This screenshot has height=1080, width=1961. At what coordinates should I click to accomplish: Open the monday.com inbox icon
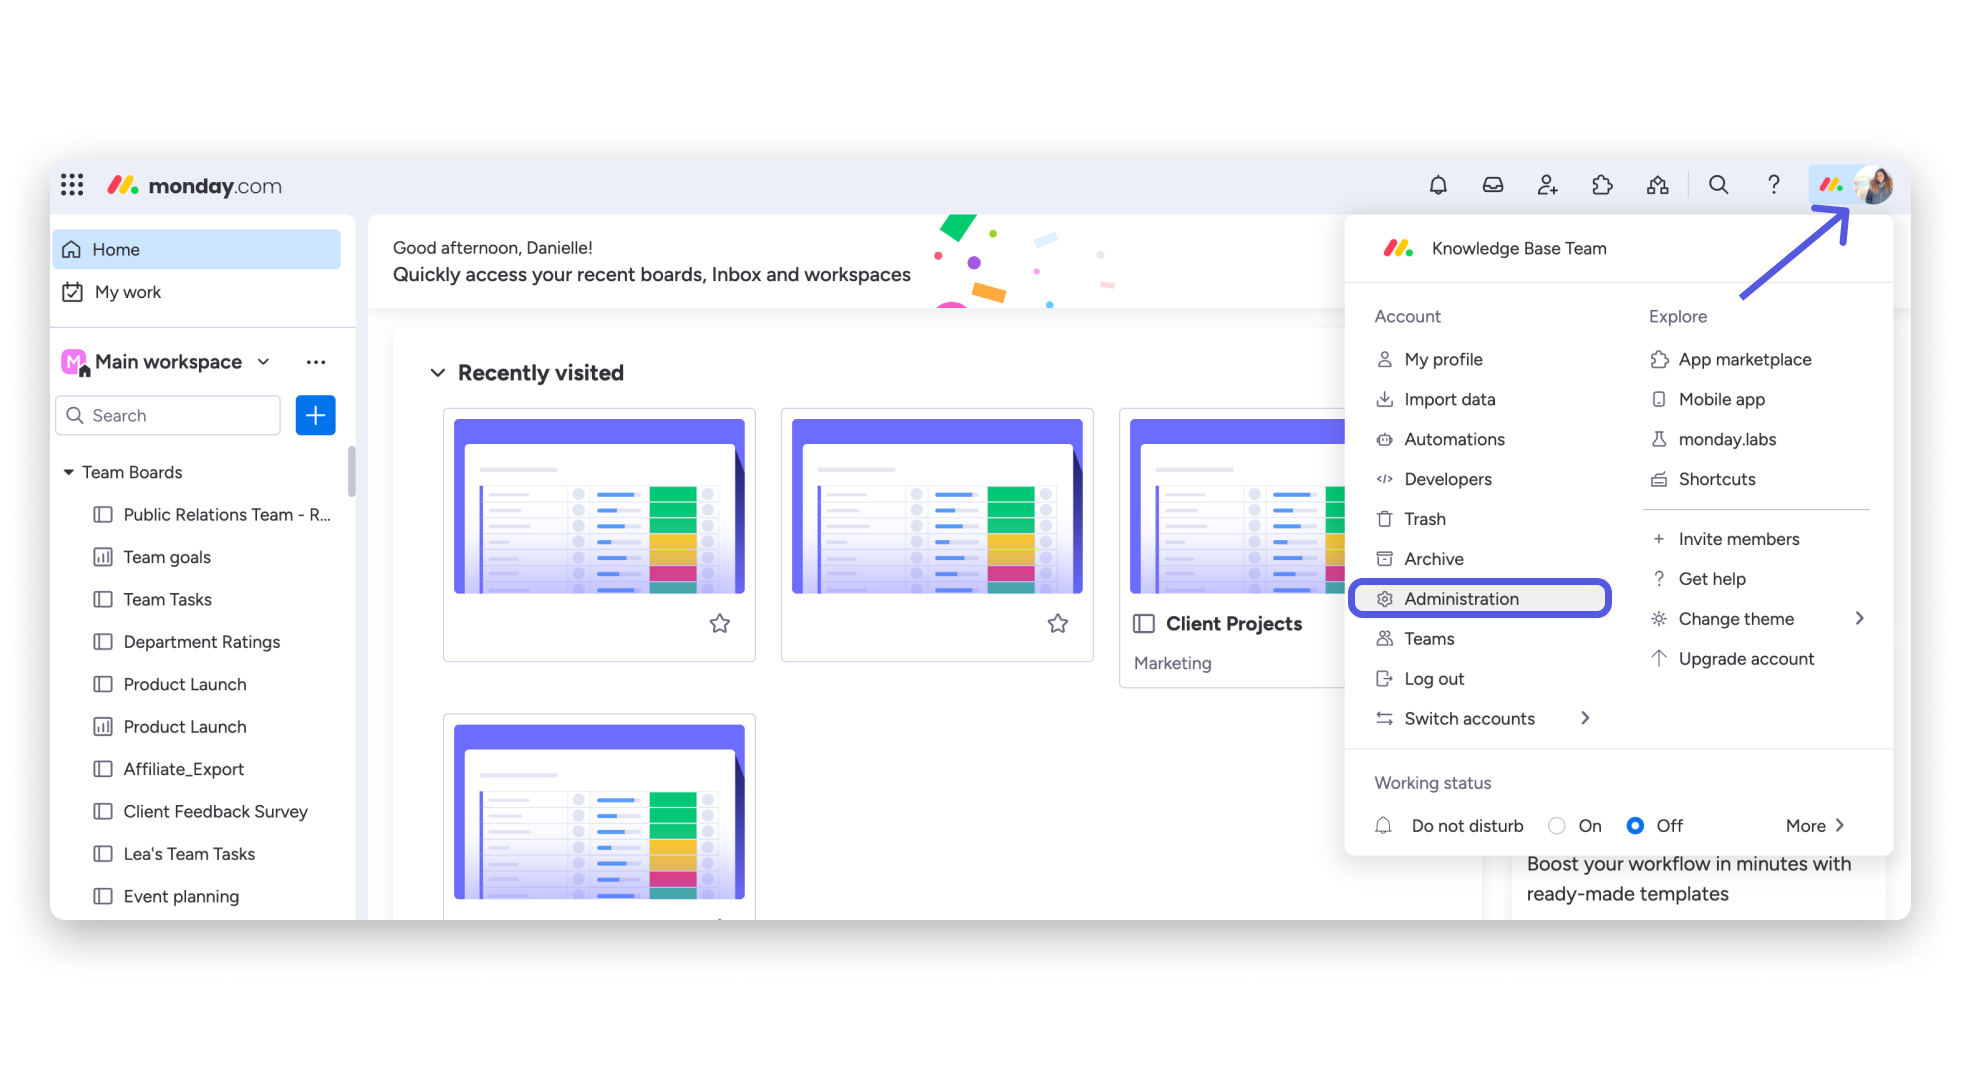click(1492, 185)
